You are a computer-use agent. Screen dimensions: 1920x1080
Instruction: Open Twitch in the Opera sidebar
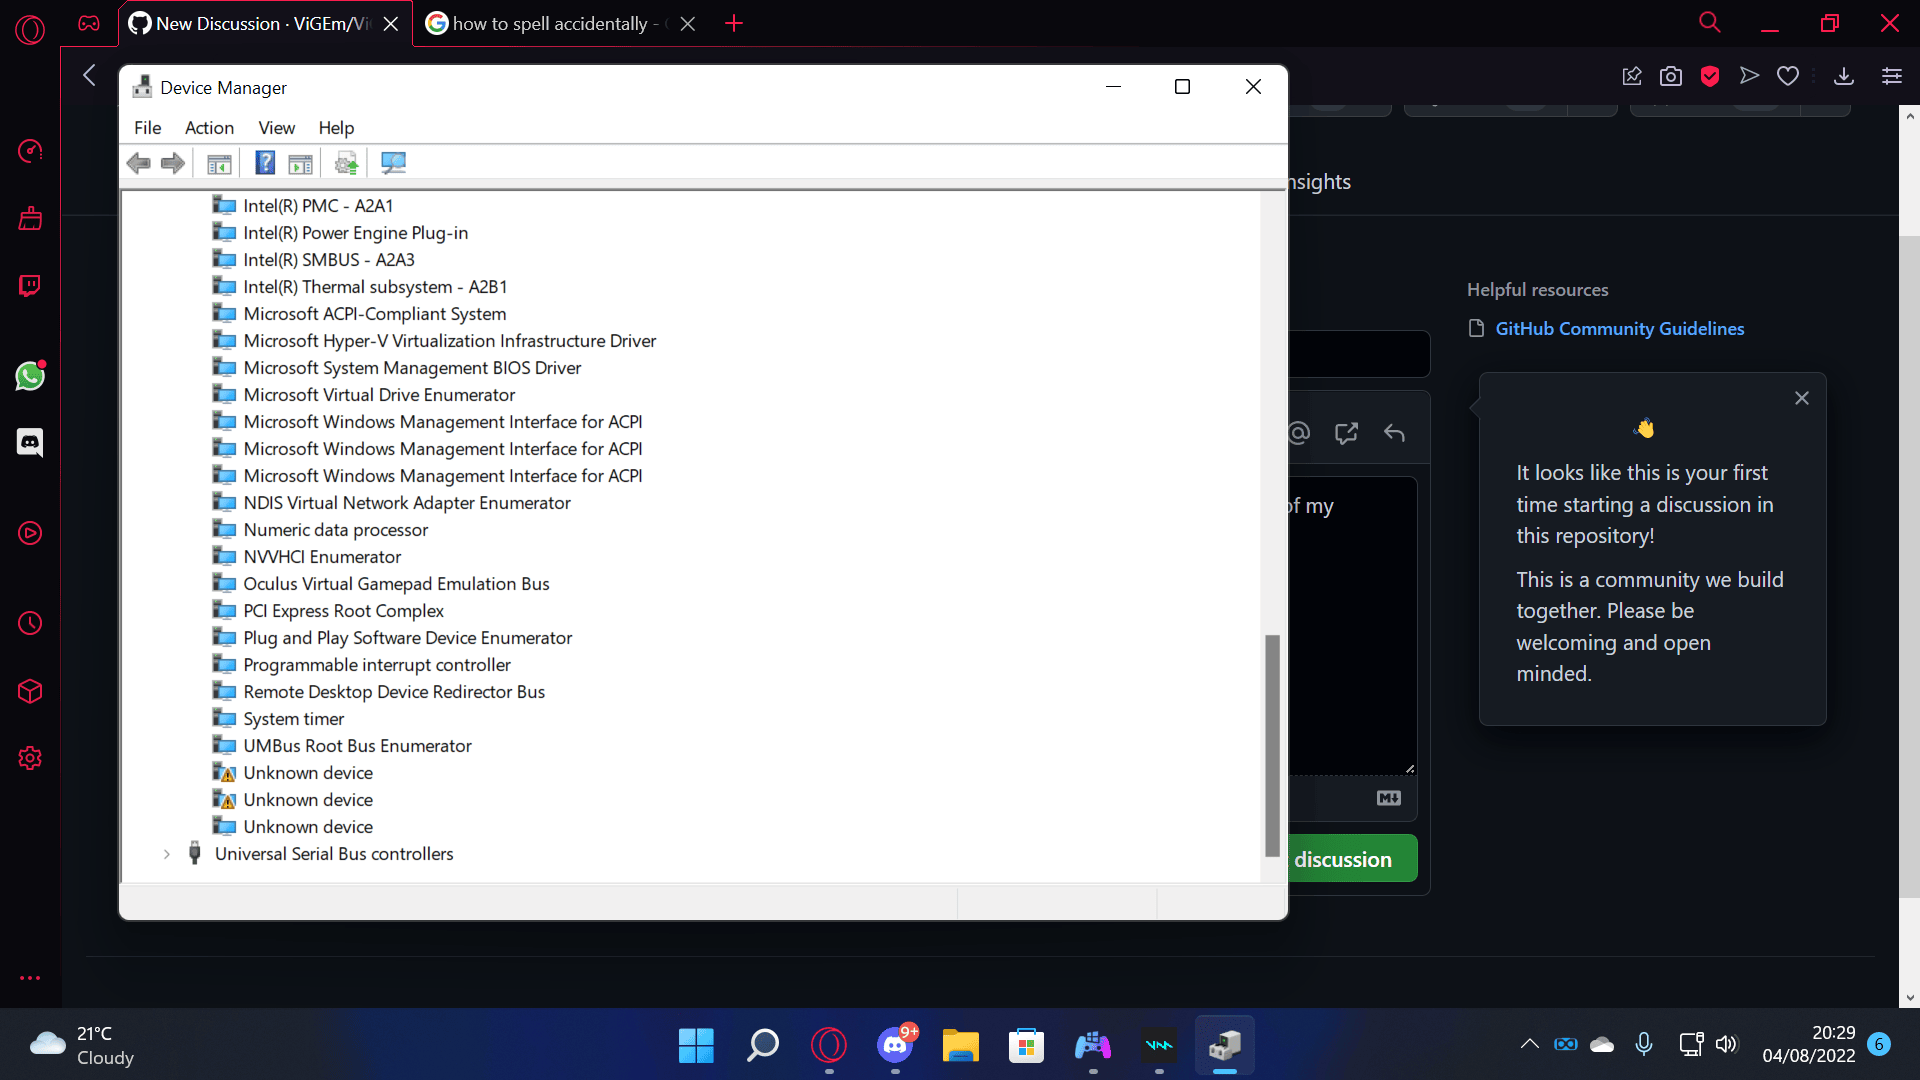click(x=30, y=287)
